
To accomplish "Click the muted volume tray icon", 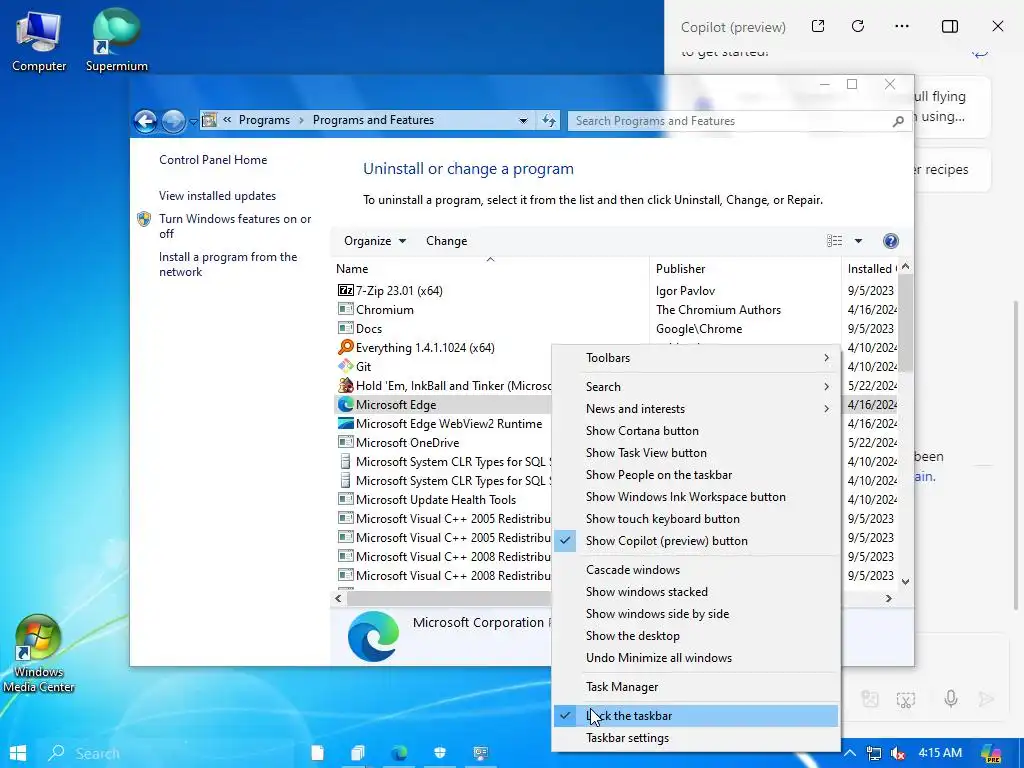I will [899, 753].
